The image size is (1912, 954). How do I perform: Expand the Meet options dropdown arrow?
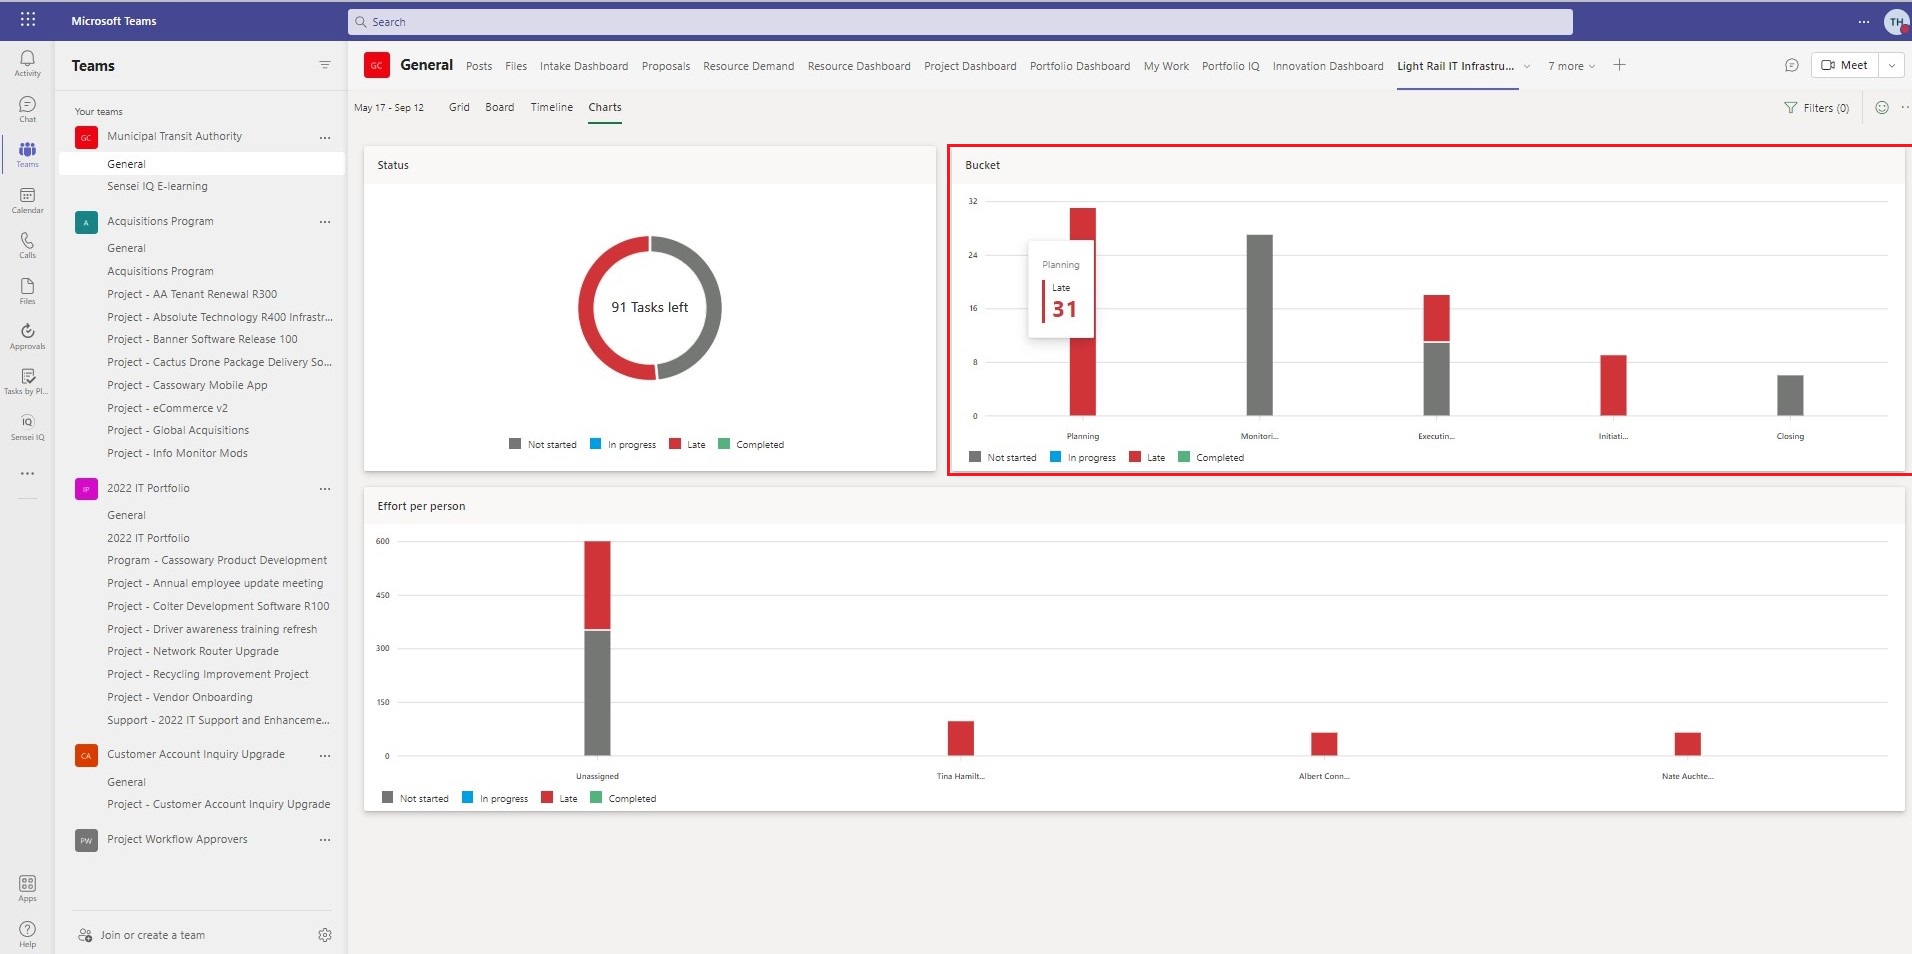pyautogui.click(x=1891, y=65)
